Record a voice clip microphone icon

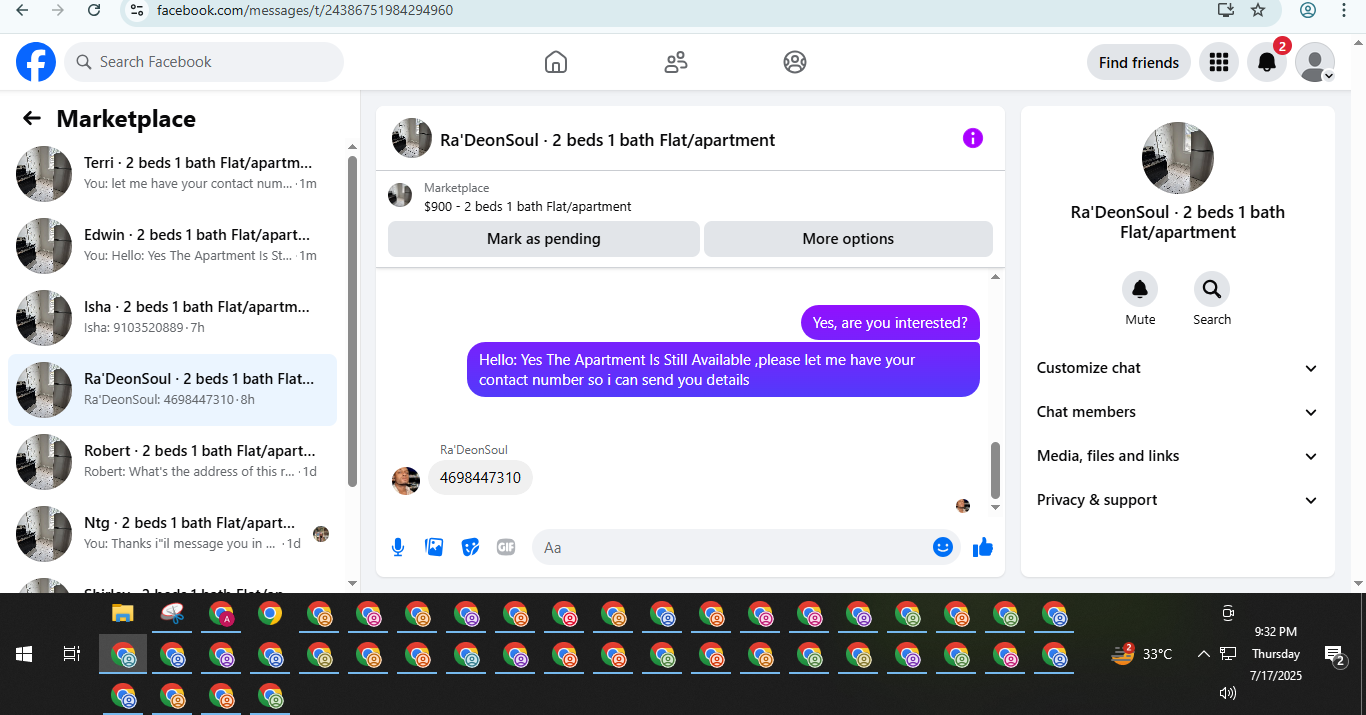click(398, 547)
